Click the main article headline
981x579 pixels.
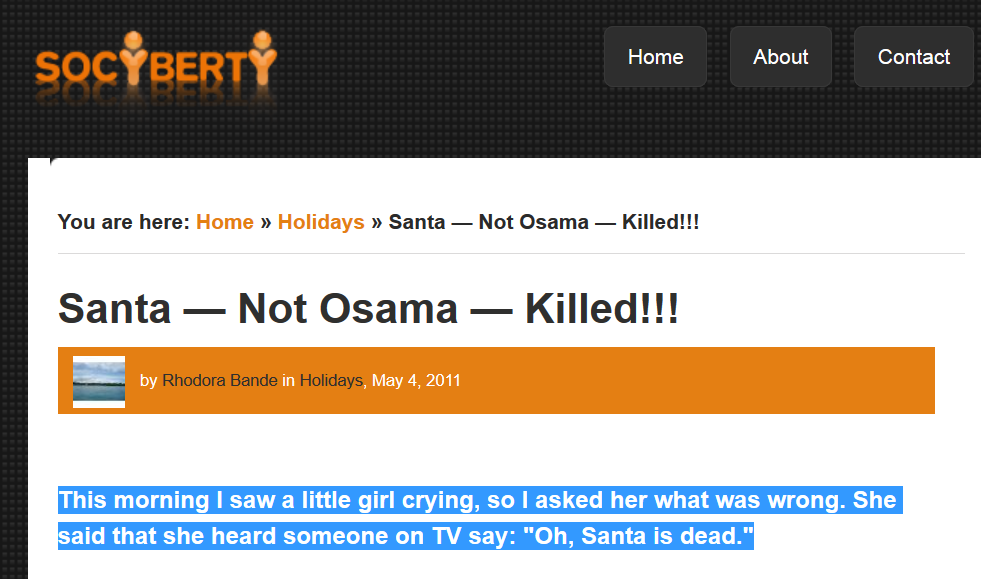[x=368, y=309]
